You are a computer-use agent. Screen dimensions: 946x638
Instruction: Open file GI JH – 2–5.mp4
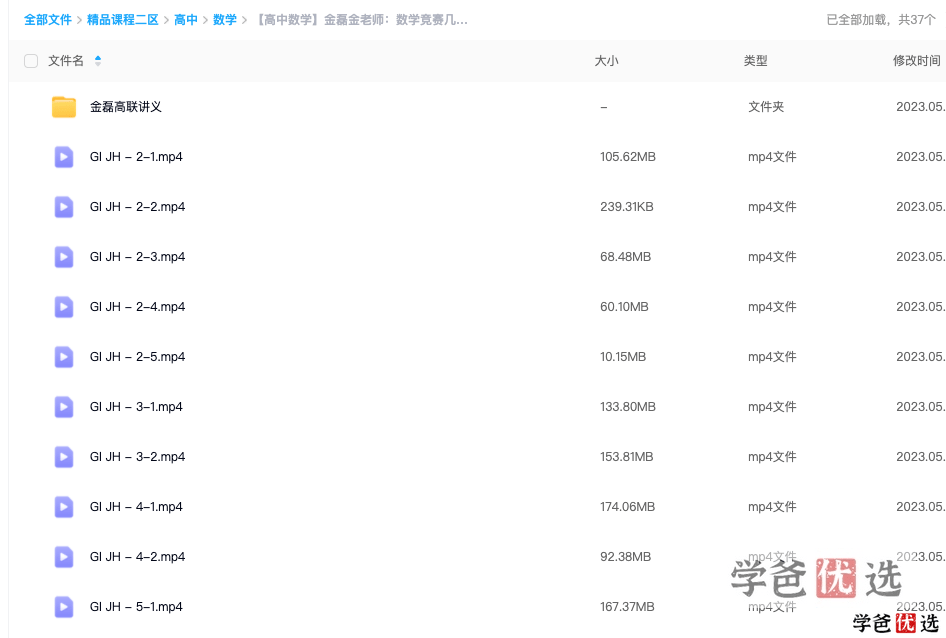[138, 357]
